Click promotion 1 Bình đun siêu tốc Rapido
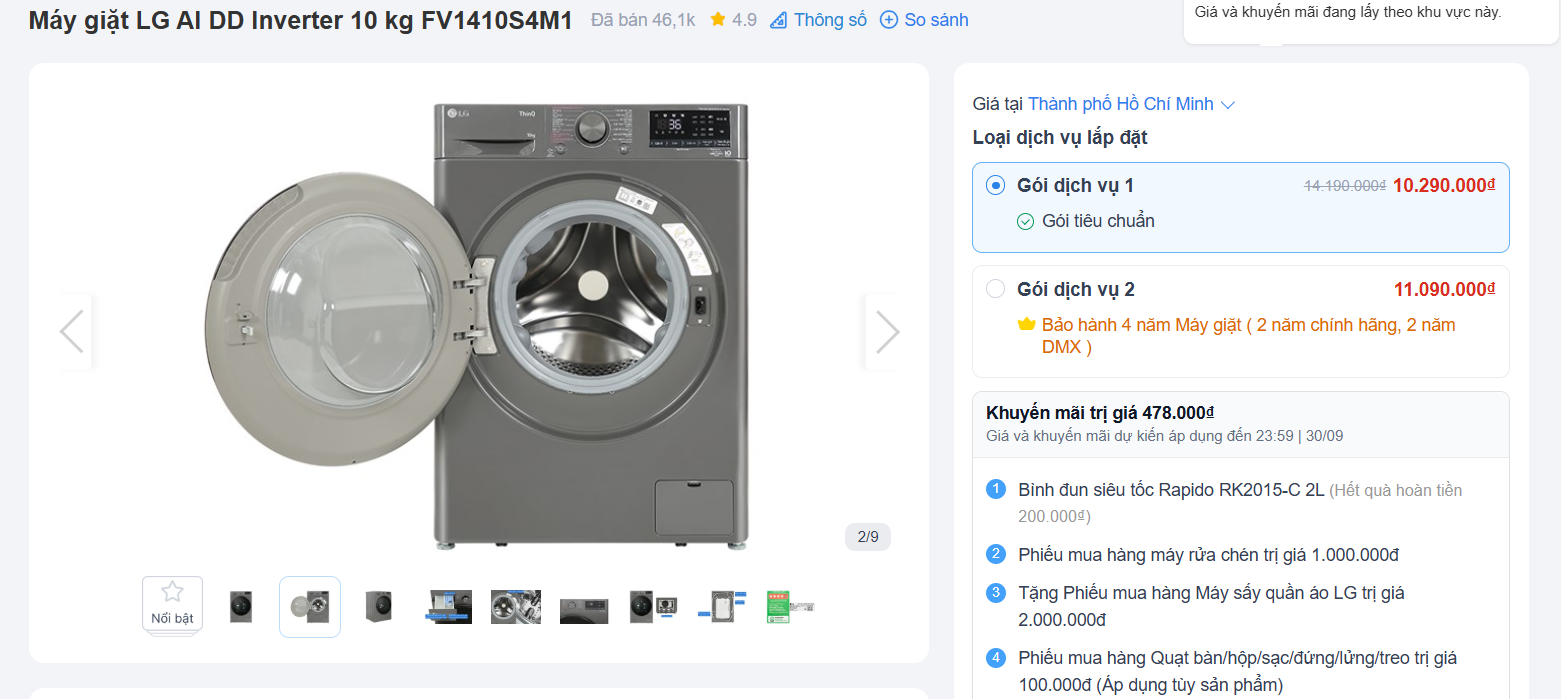Viewport: 1561px width, 699px height. pyautogui.click(x=1240, y=503)
